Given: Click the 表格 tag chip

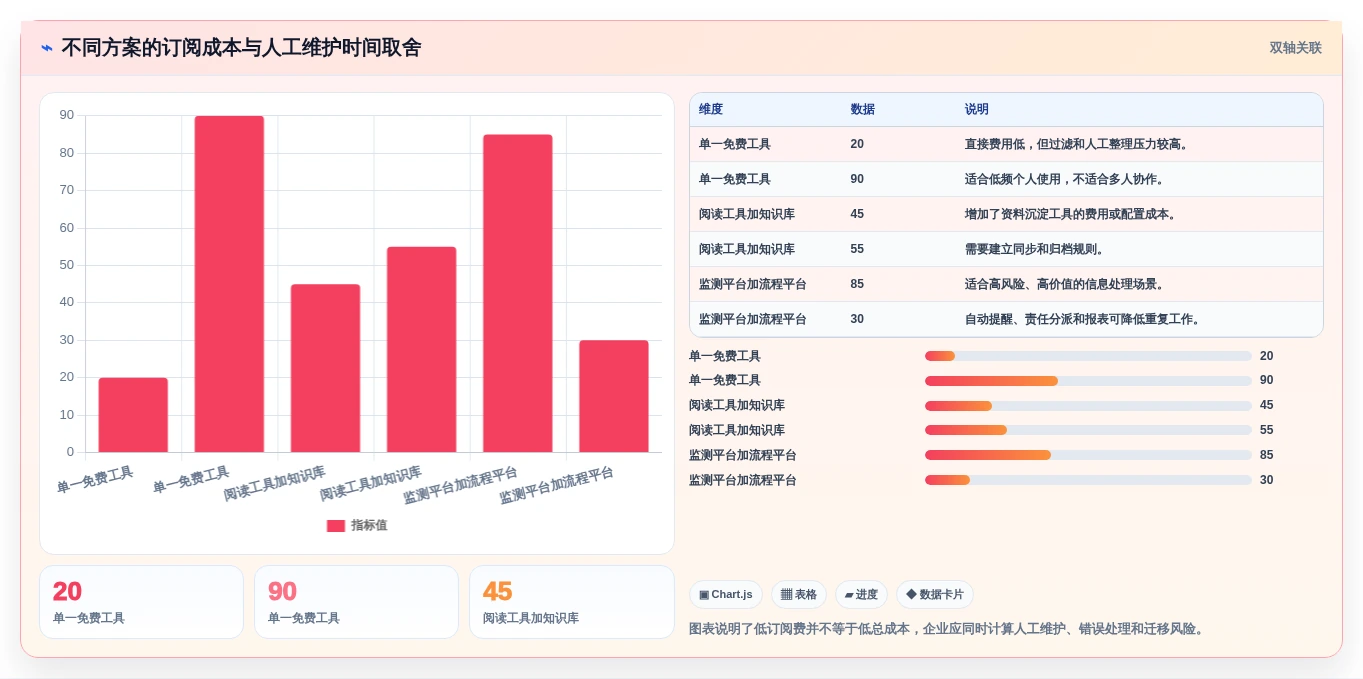Looking at the screenshot, I should point(799,595).
